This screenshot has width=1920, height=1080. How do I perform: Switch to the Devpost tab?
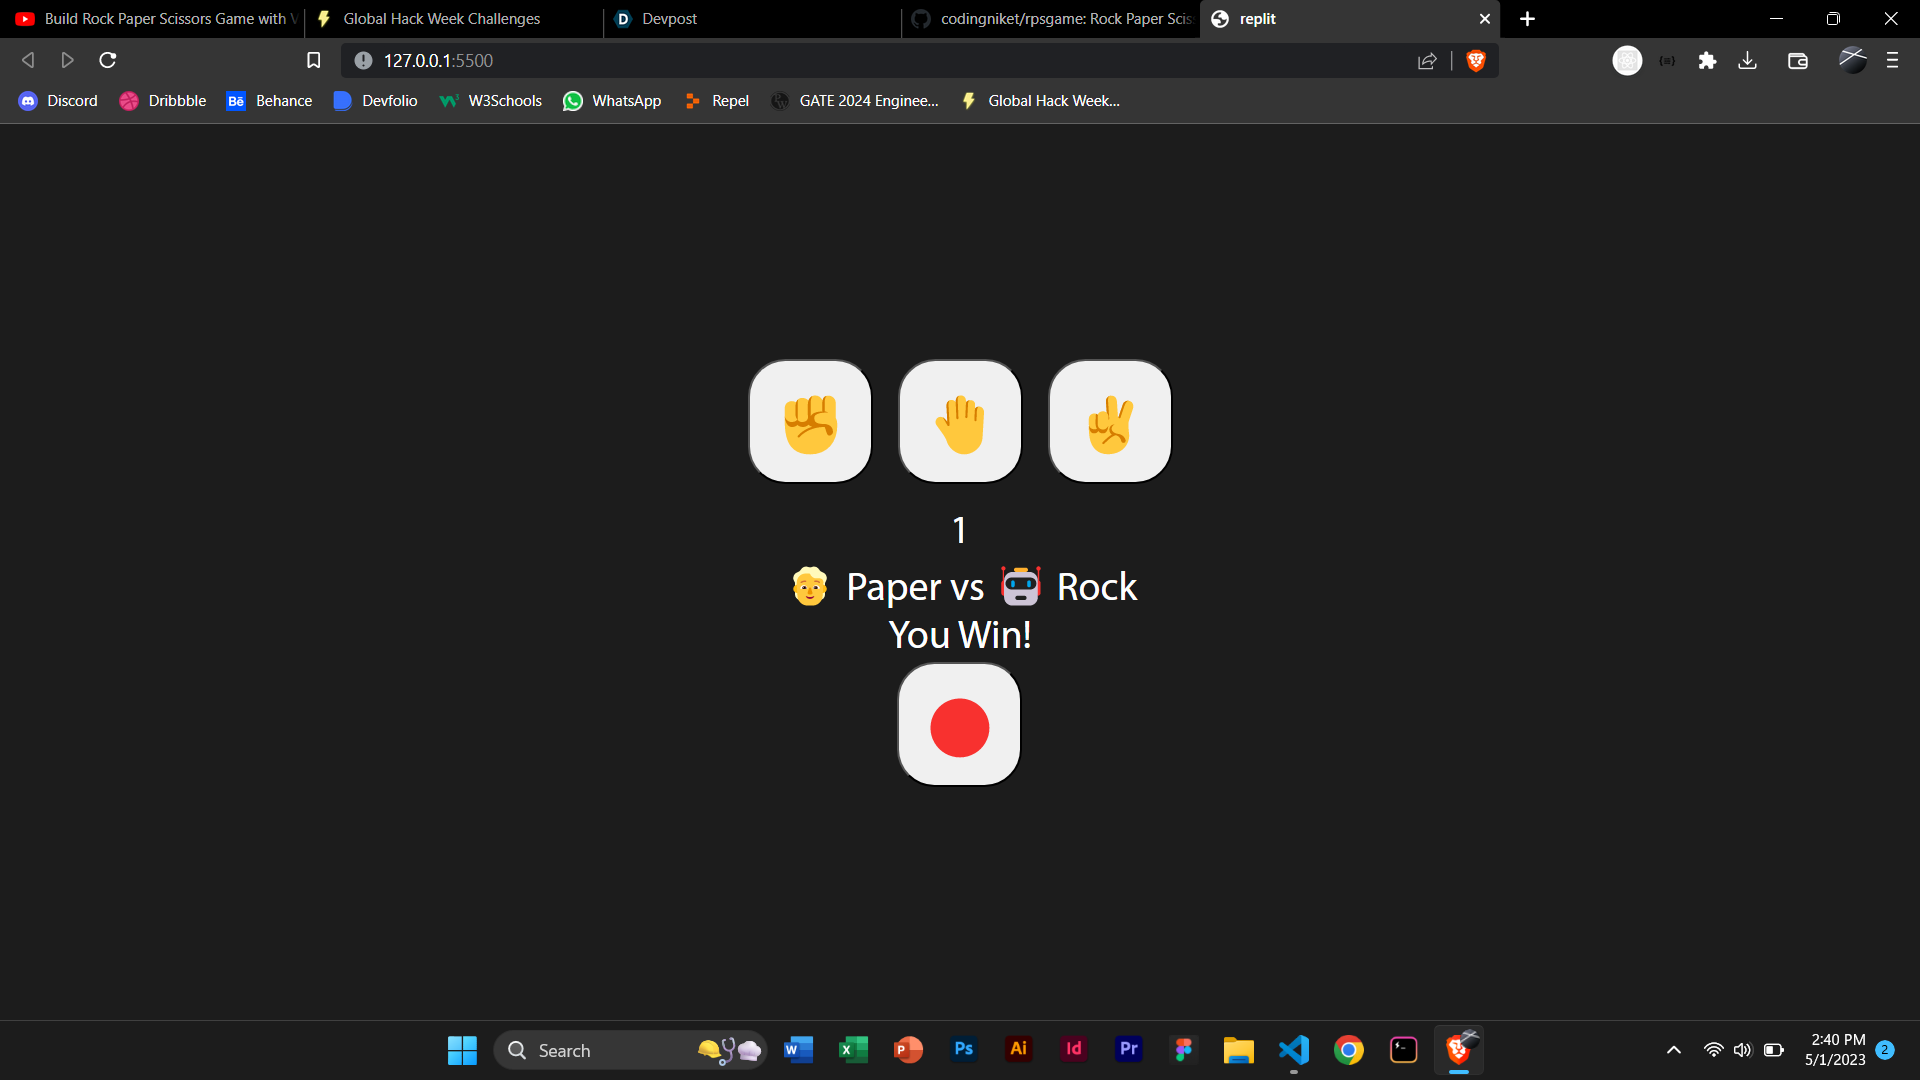(668, 18)
